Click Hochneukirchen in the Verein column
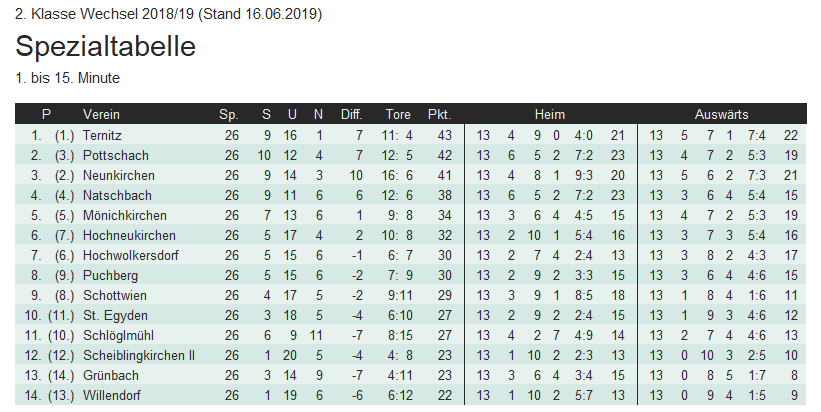This screenshot has height=412, width=821. (x=130, y=235)
